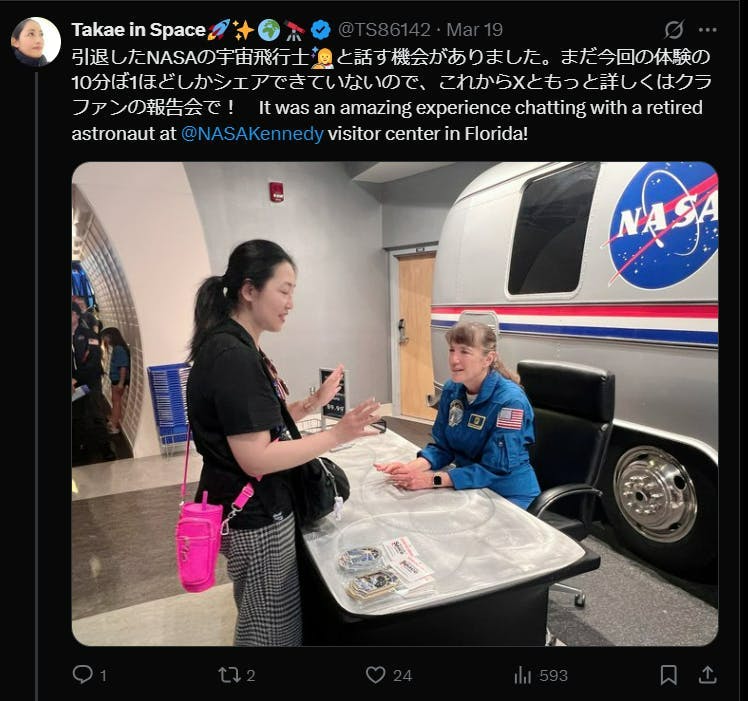This screenshot has height=701, width=748.
Task: Open the three-dot more options menu
Action: click(707, 30)
